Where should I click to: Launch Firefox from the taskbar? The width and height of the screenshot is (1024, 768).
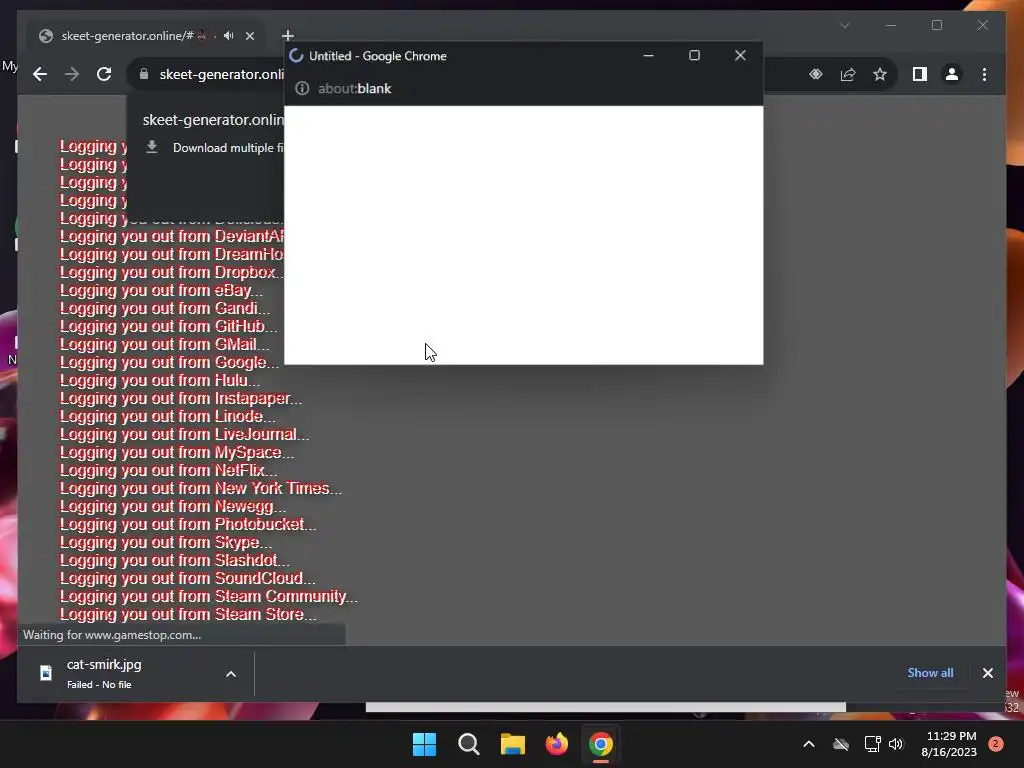(x=557, y=744)
